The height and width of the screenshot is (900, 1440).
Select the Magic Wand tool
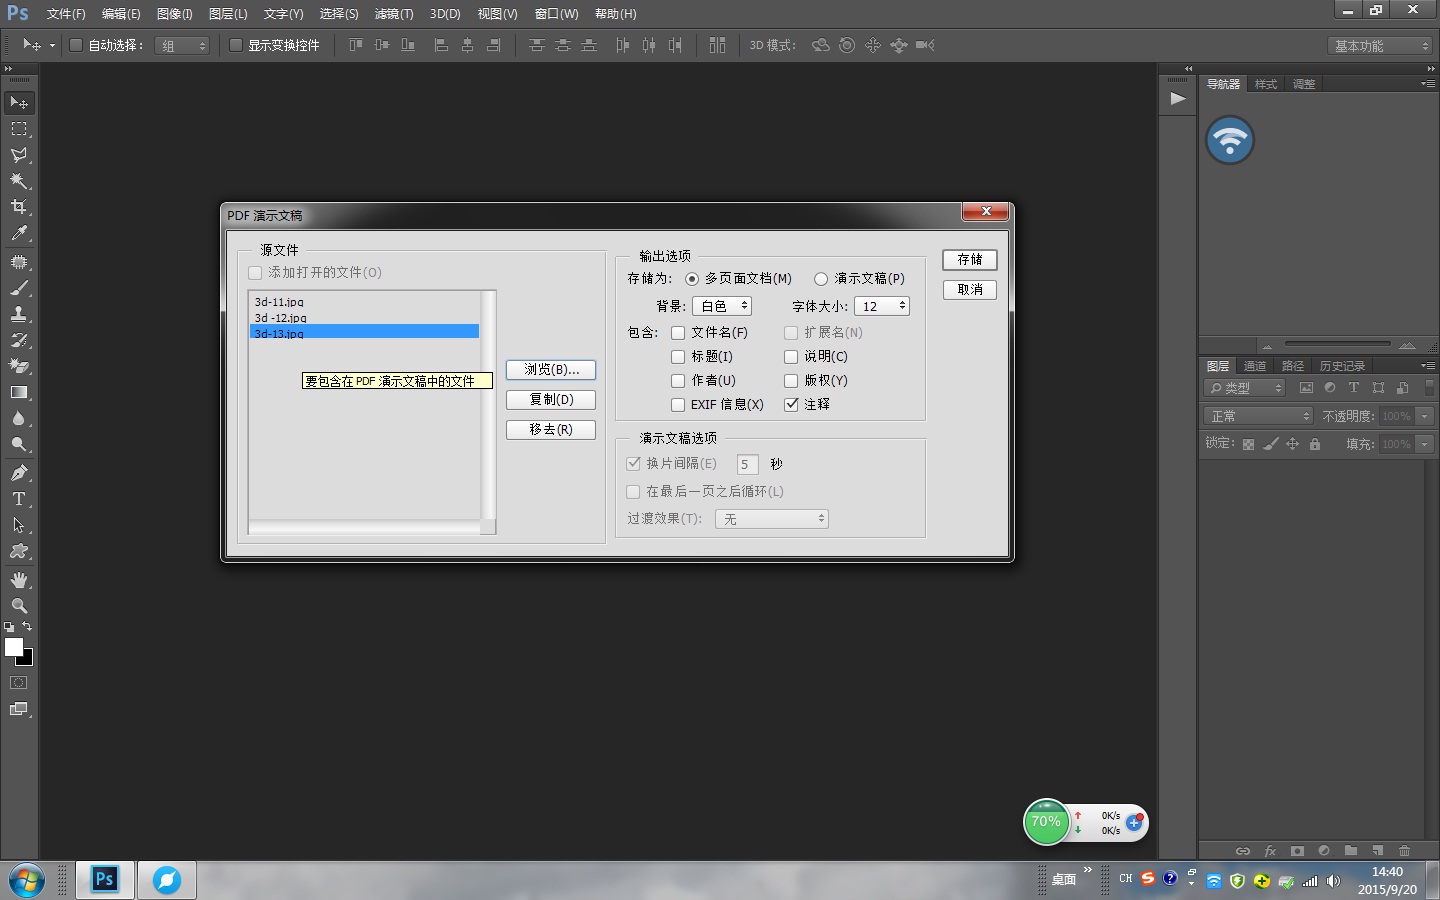tap(19, 181)
